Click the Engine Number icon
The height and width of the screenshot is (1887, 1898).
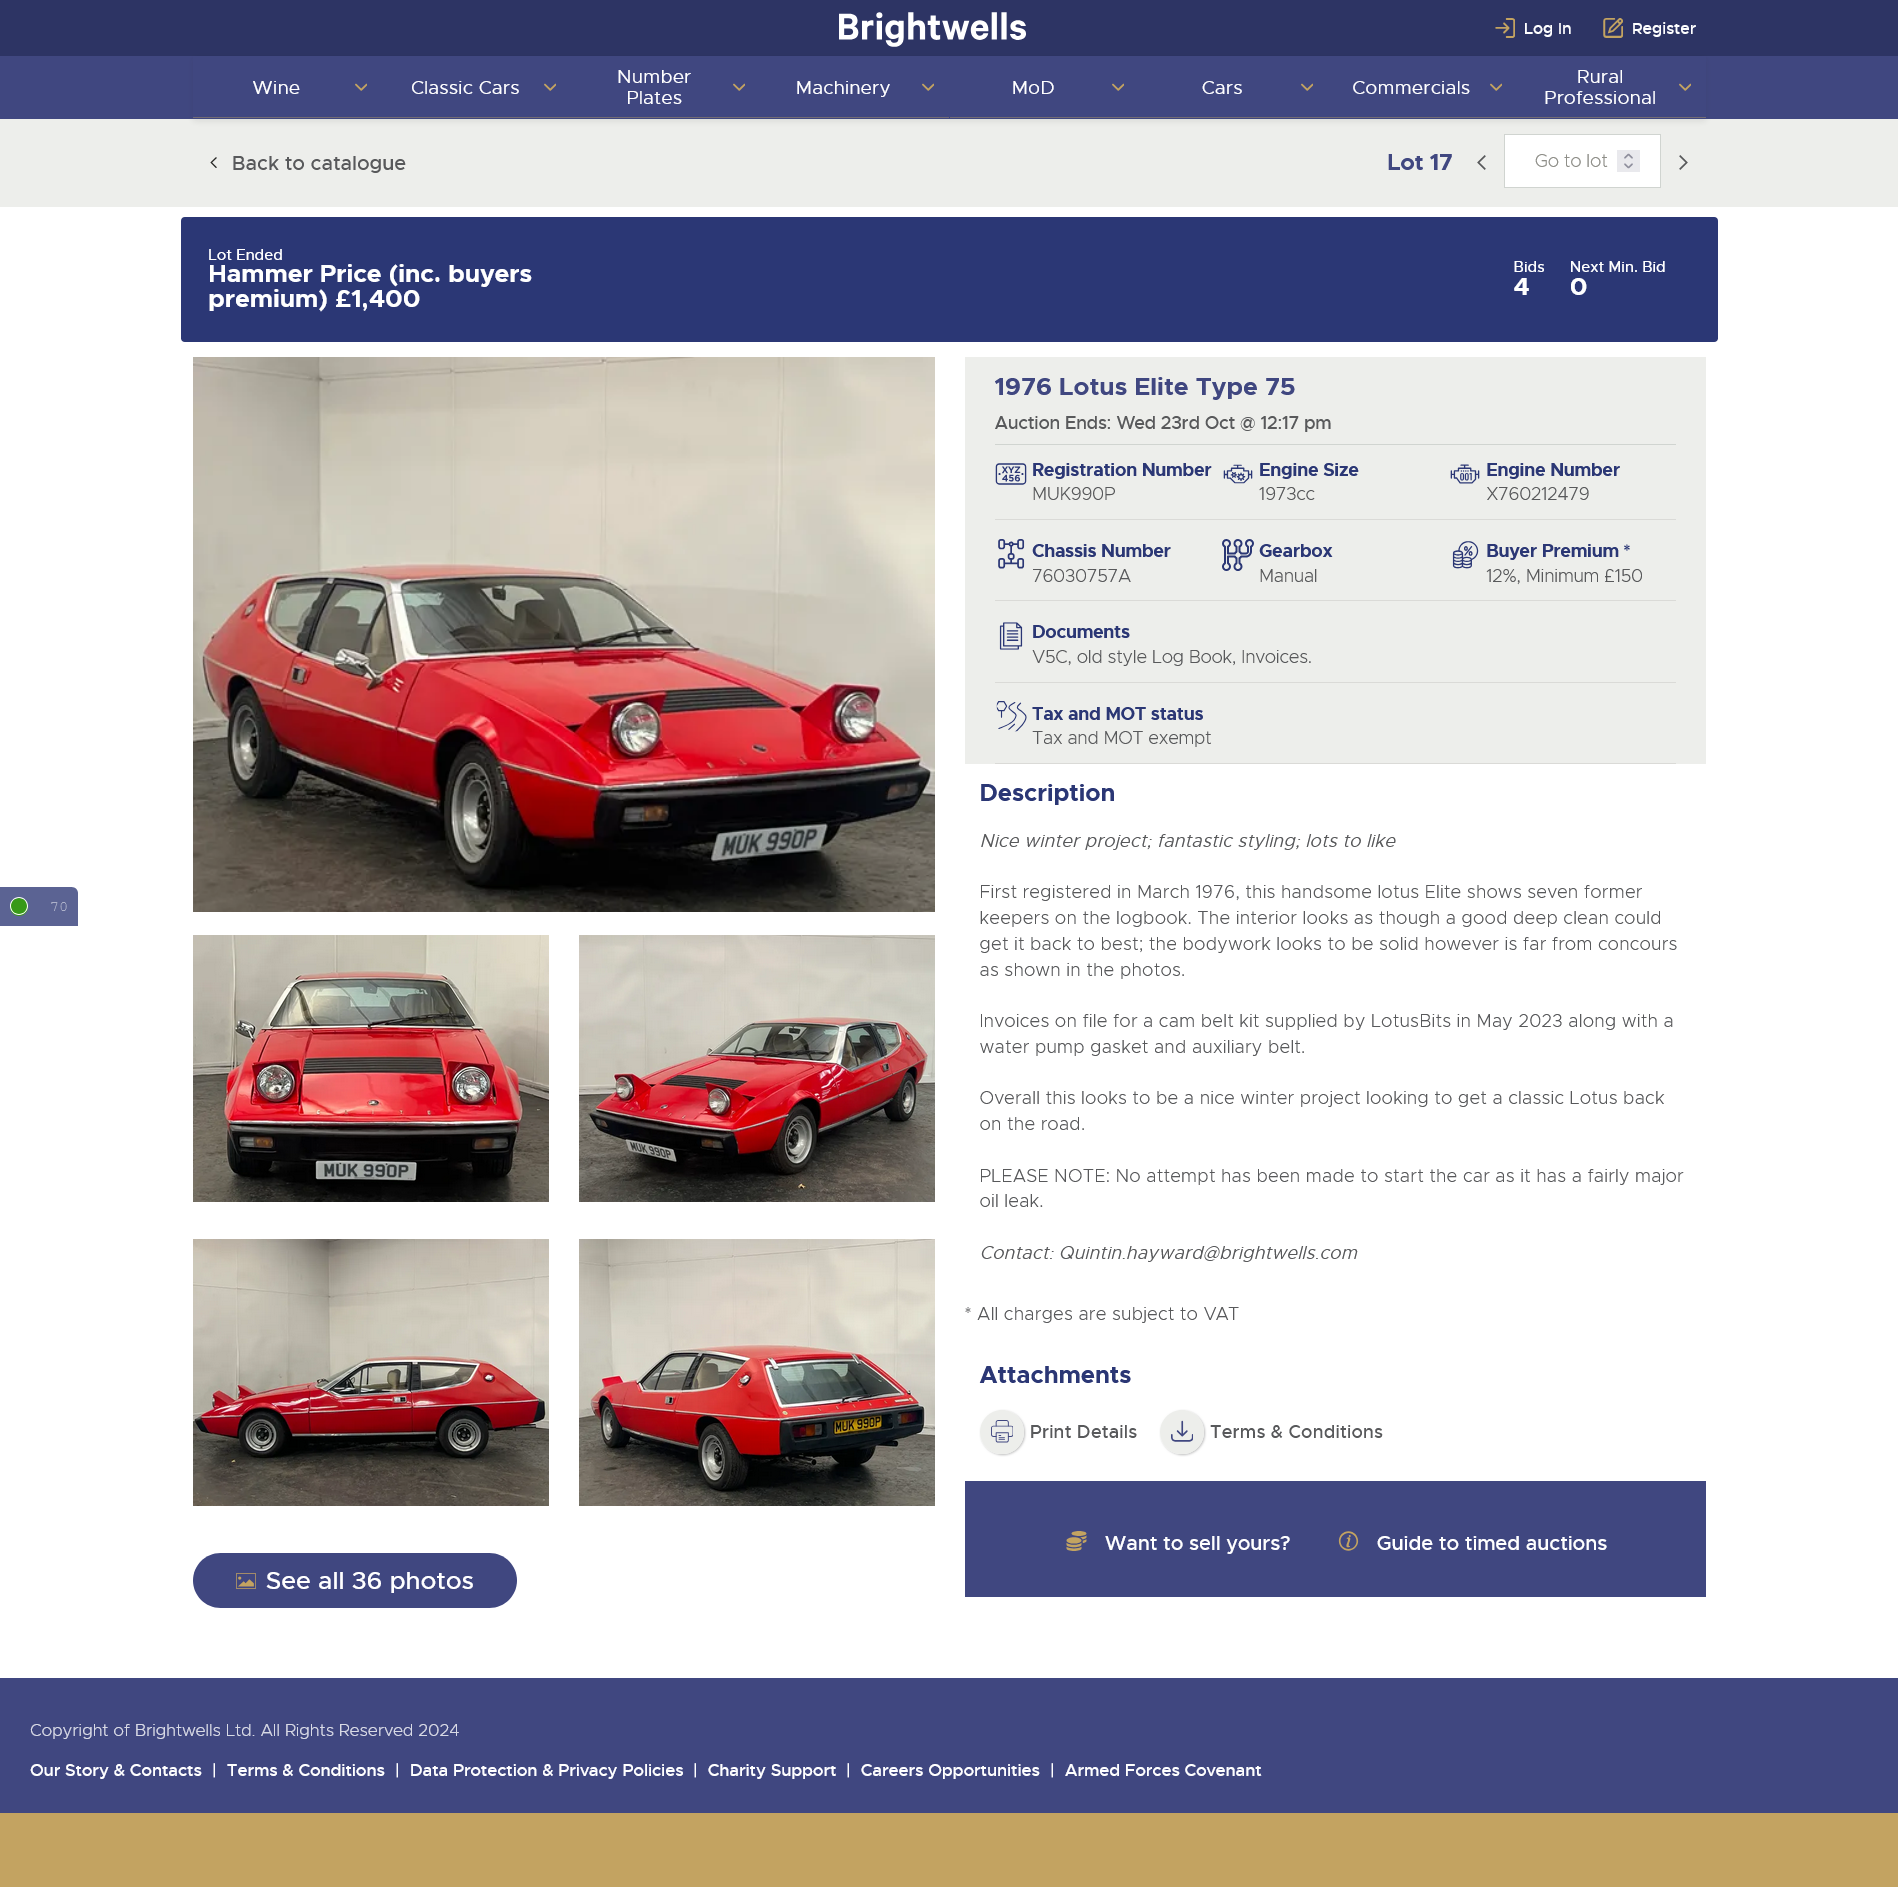[x=1464, y=474]
